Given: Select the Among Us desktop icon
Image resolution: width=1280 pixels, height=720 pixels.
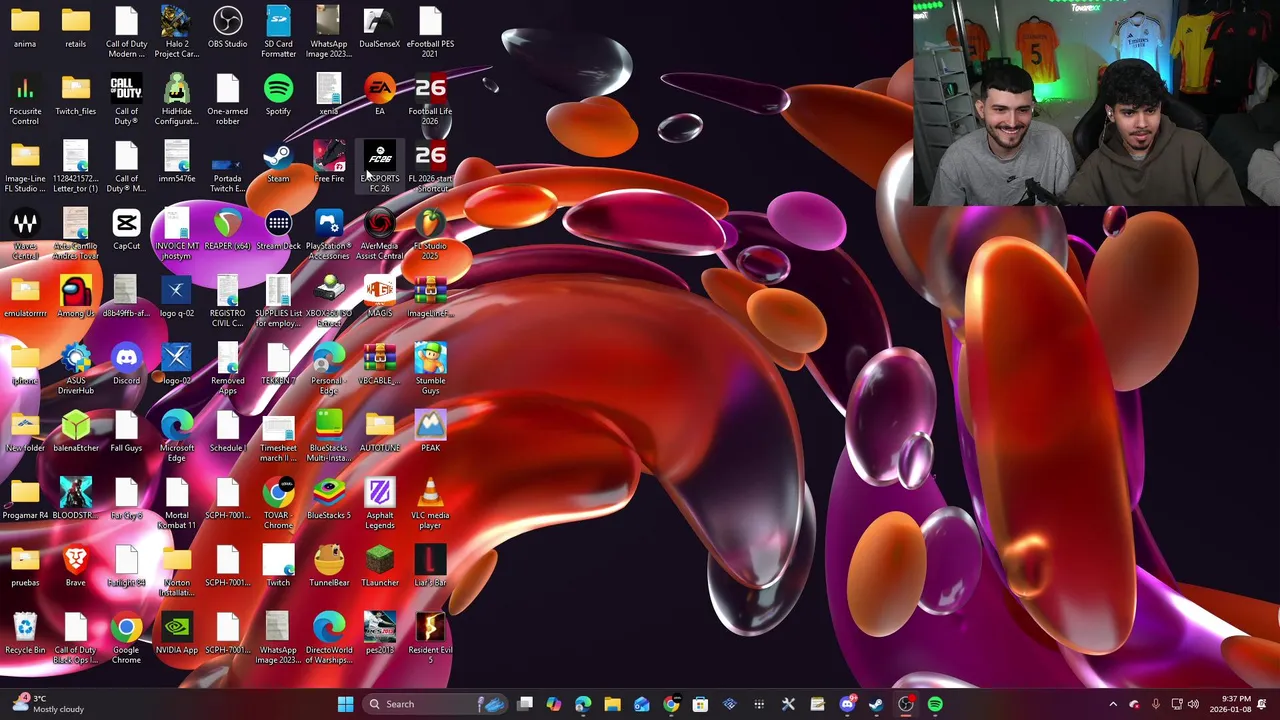Looking at the screenshot, I should click(75, 298).
